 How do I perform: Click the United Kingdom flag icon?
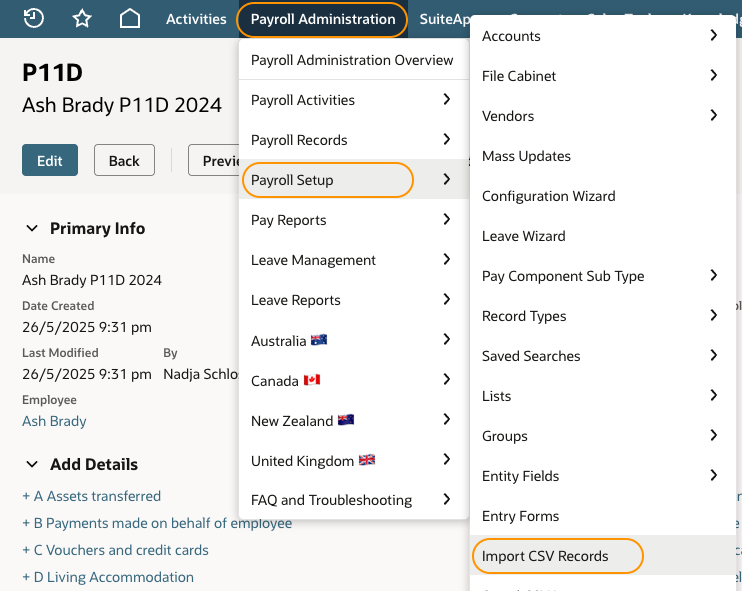[367, 459]
